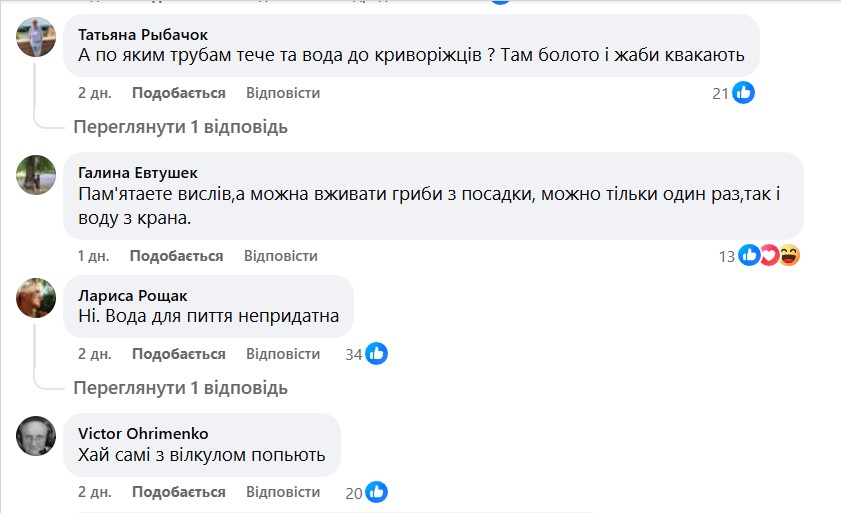Toggle Подобається on Victor Ohrimenko's comment
This screenshot has width=841, height=513.
pos(178,492)
